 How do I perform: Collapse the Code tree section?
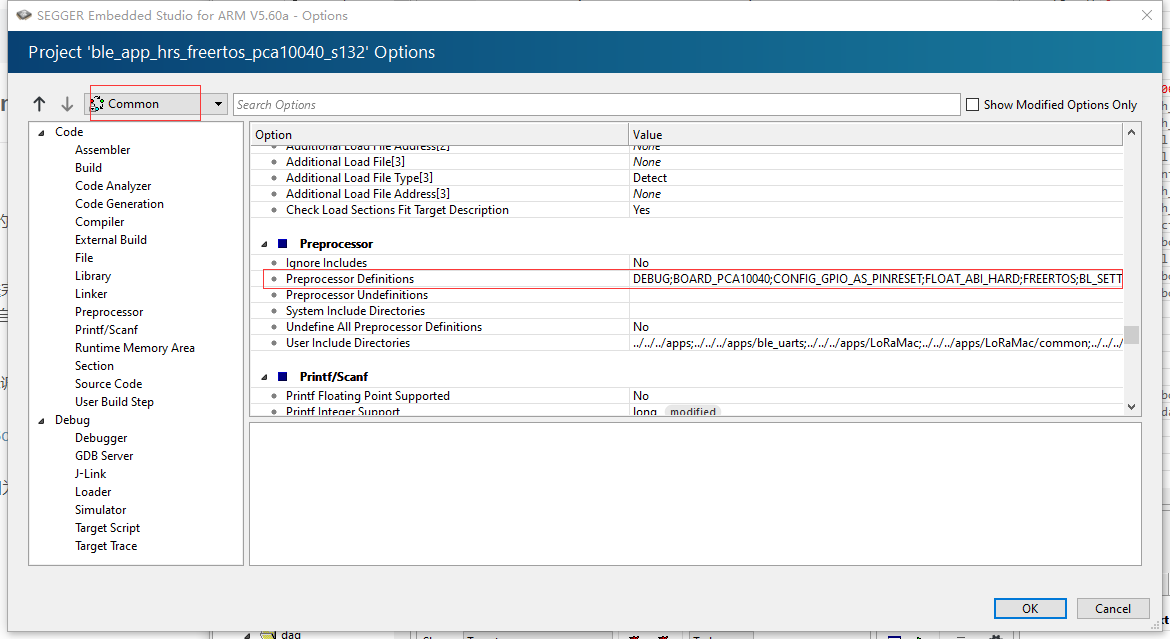pos(40,131)
